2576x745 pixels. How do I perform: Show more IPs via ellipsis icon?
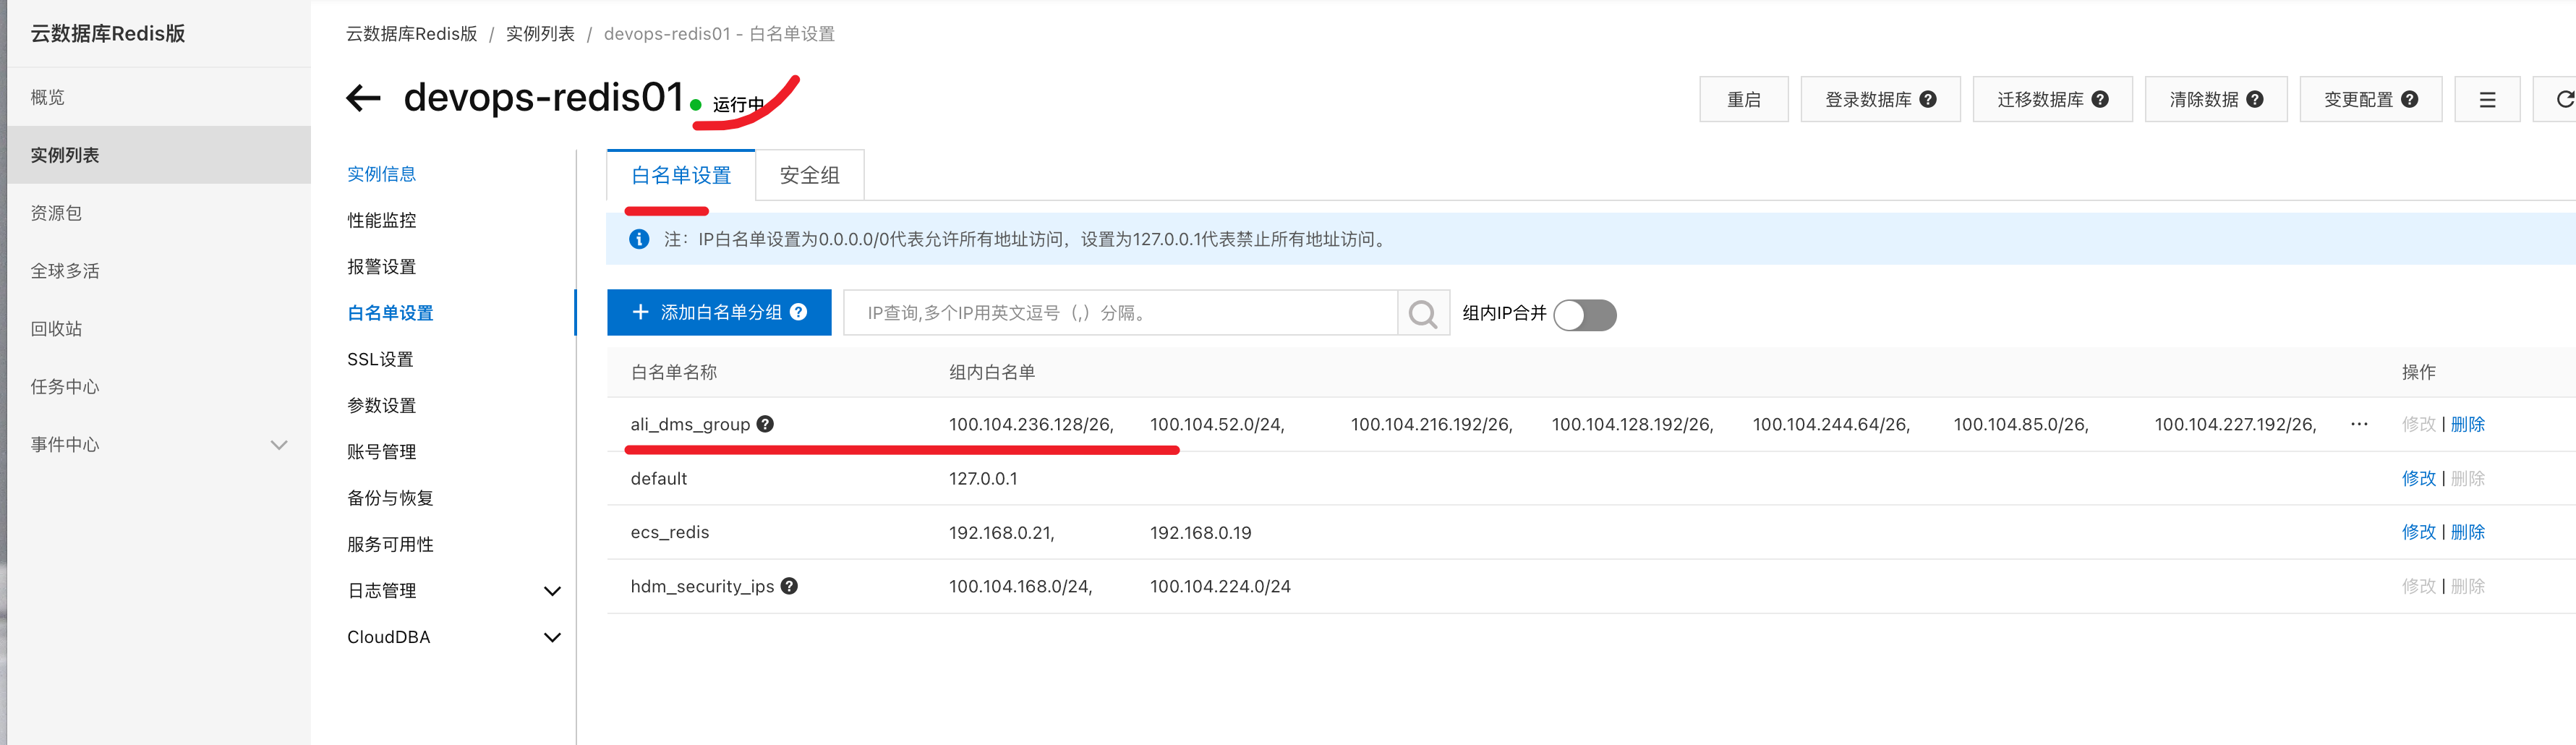point(2359,424)
